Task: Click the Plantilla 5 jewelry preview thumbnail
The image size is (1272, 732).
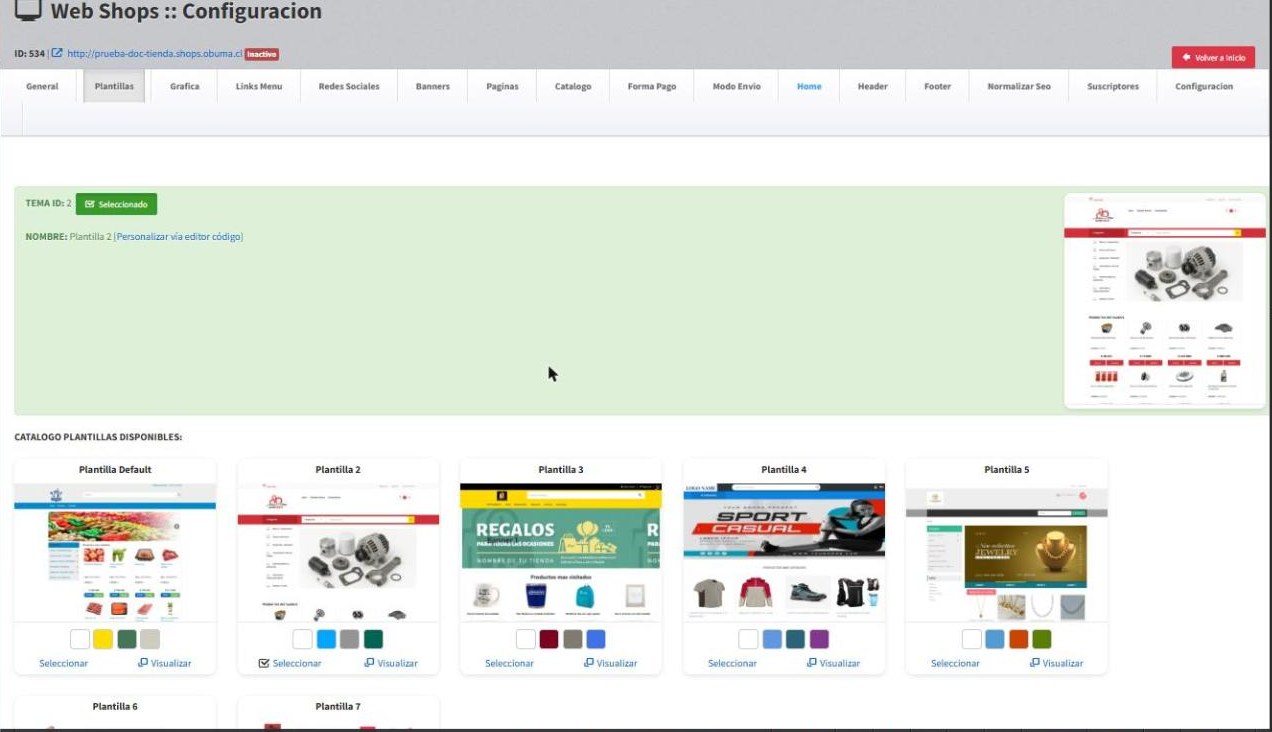Action: coord(1007,551)
